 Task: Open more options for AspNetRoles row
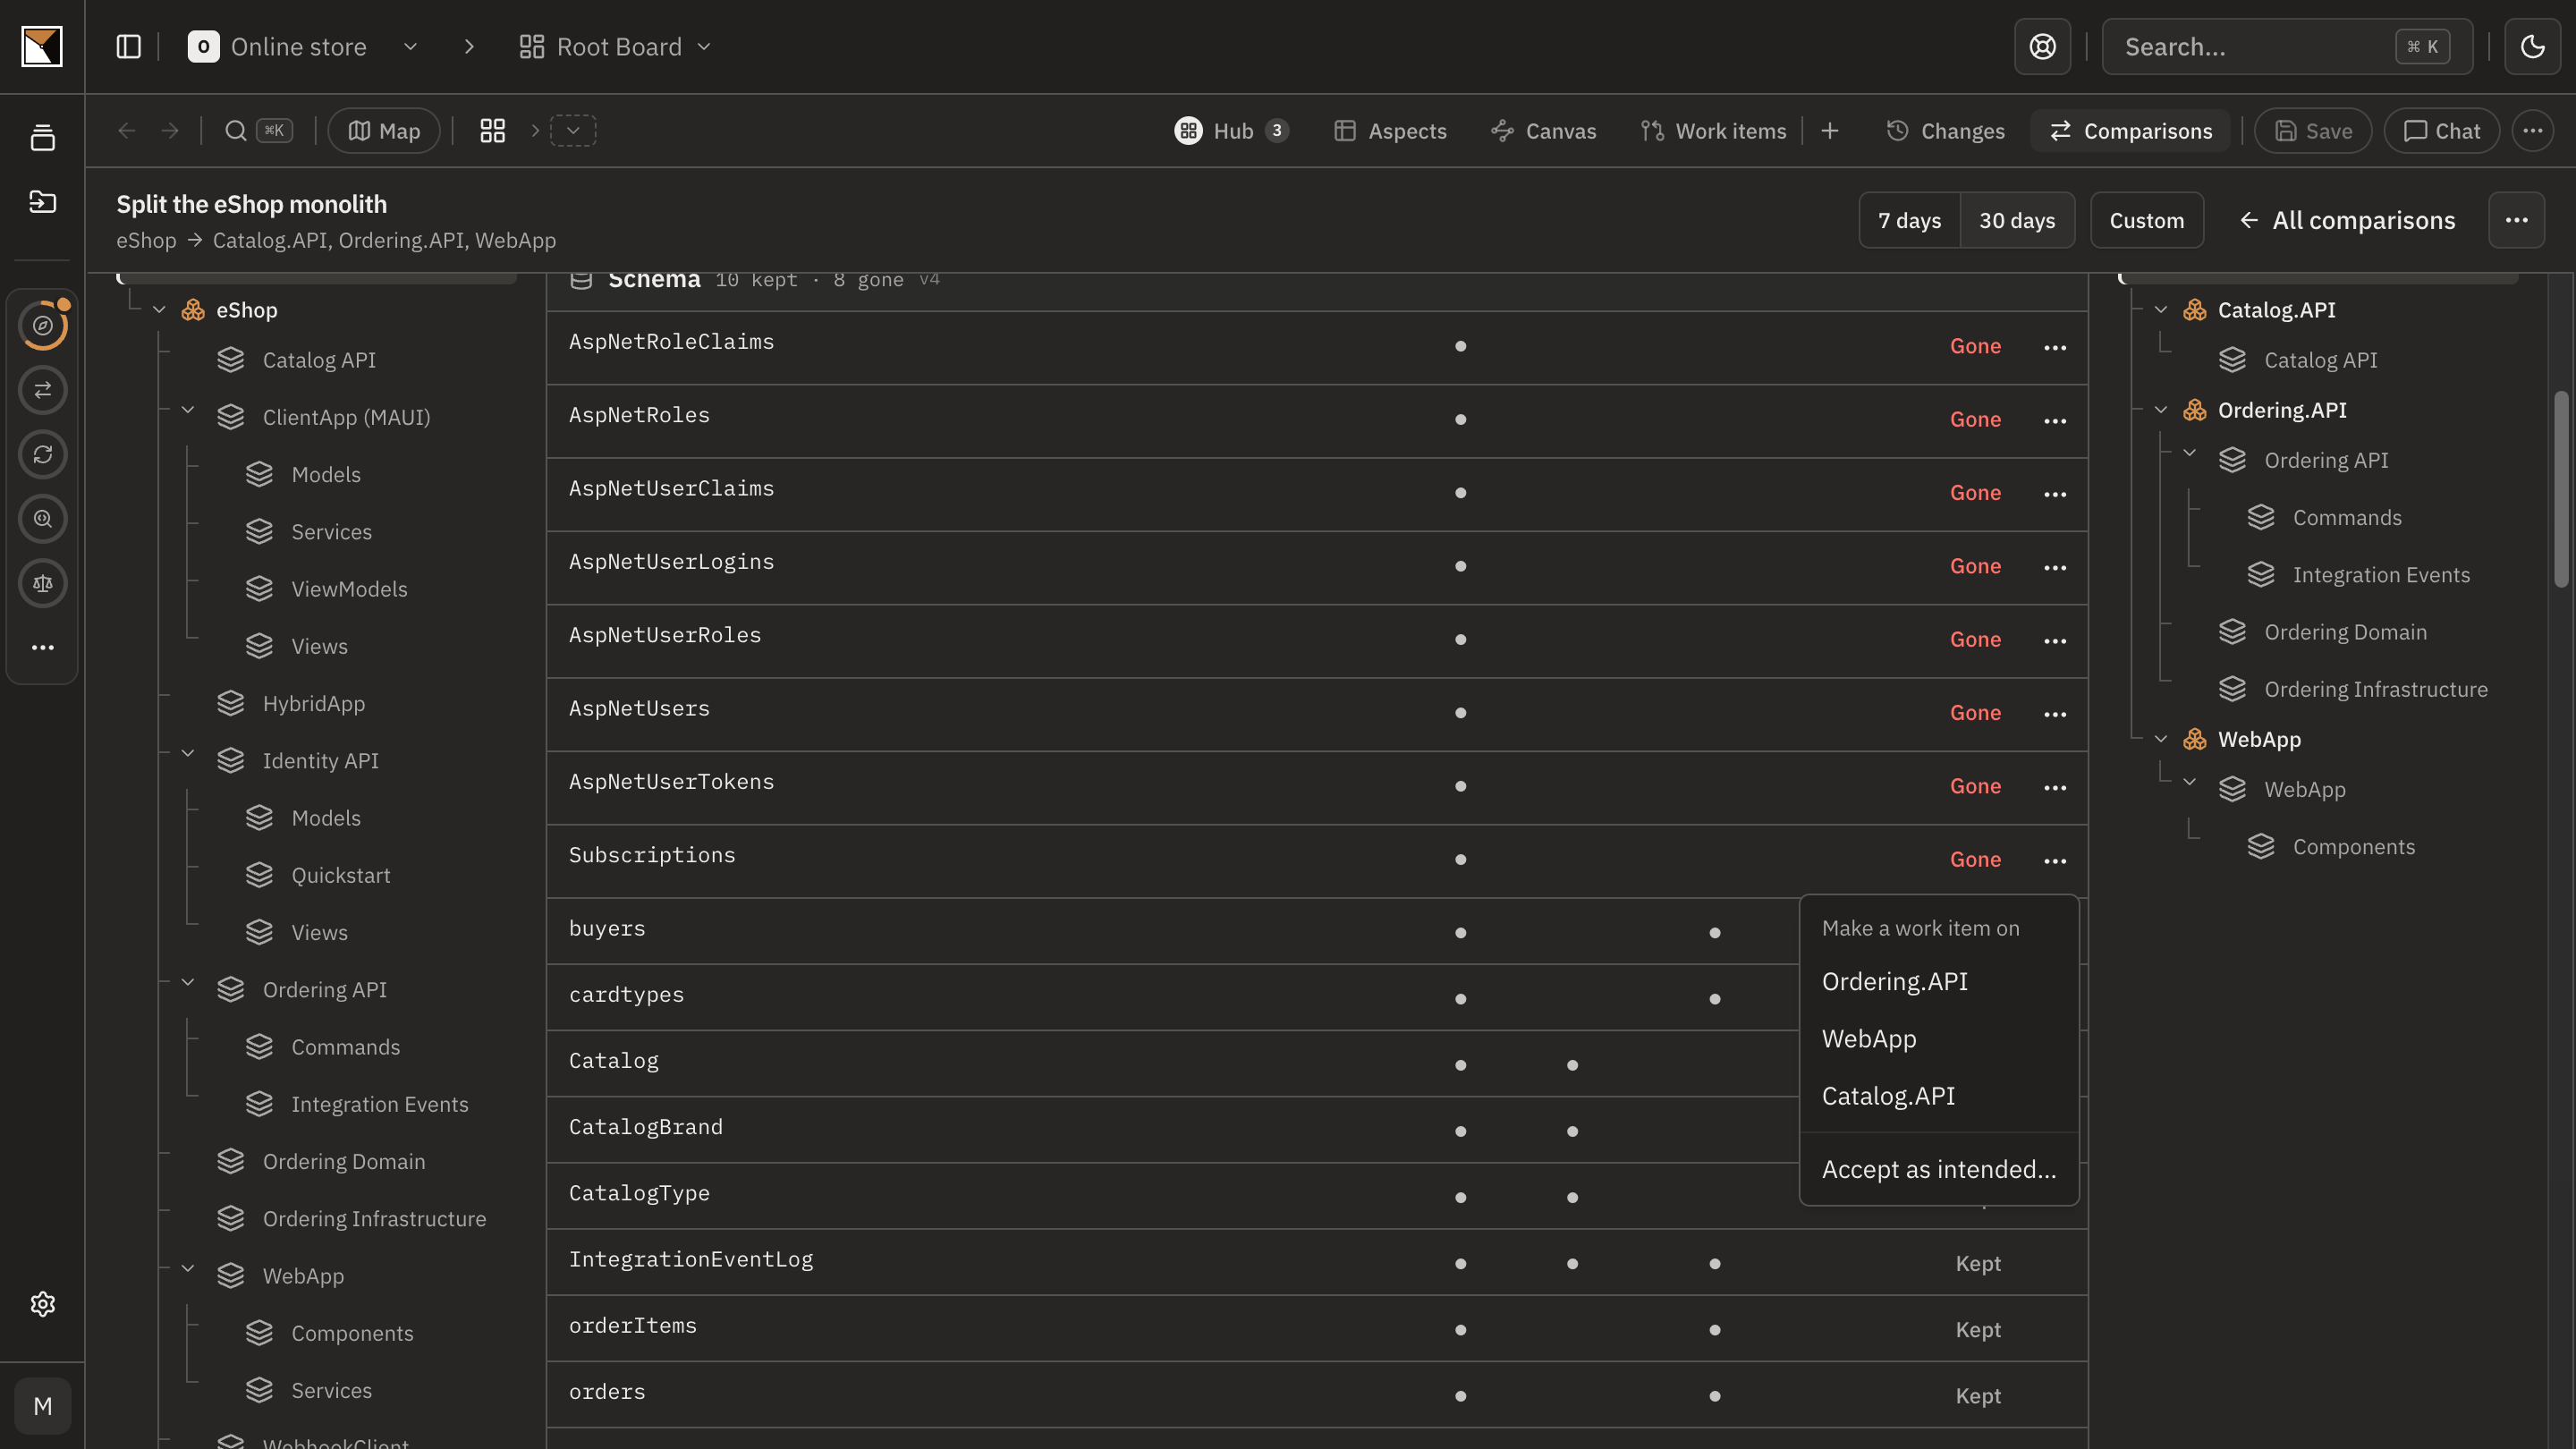click(x=2054, y=421)
